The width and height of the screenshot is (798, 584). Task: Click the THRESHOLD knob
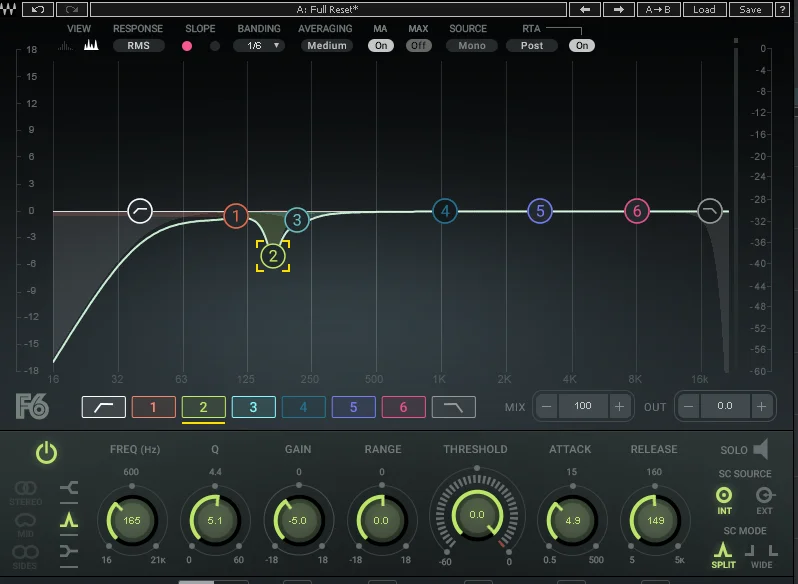477,515
